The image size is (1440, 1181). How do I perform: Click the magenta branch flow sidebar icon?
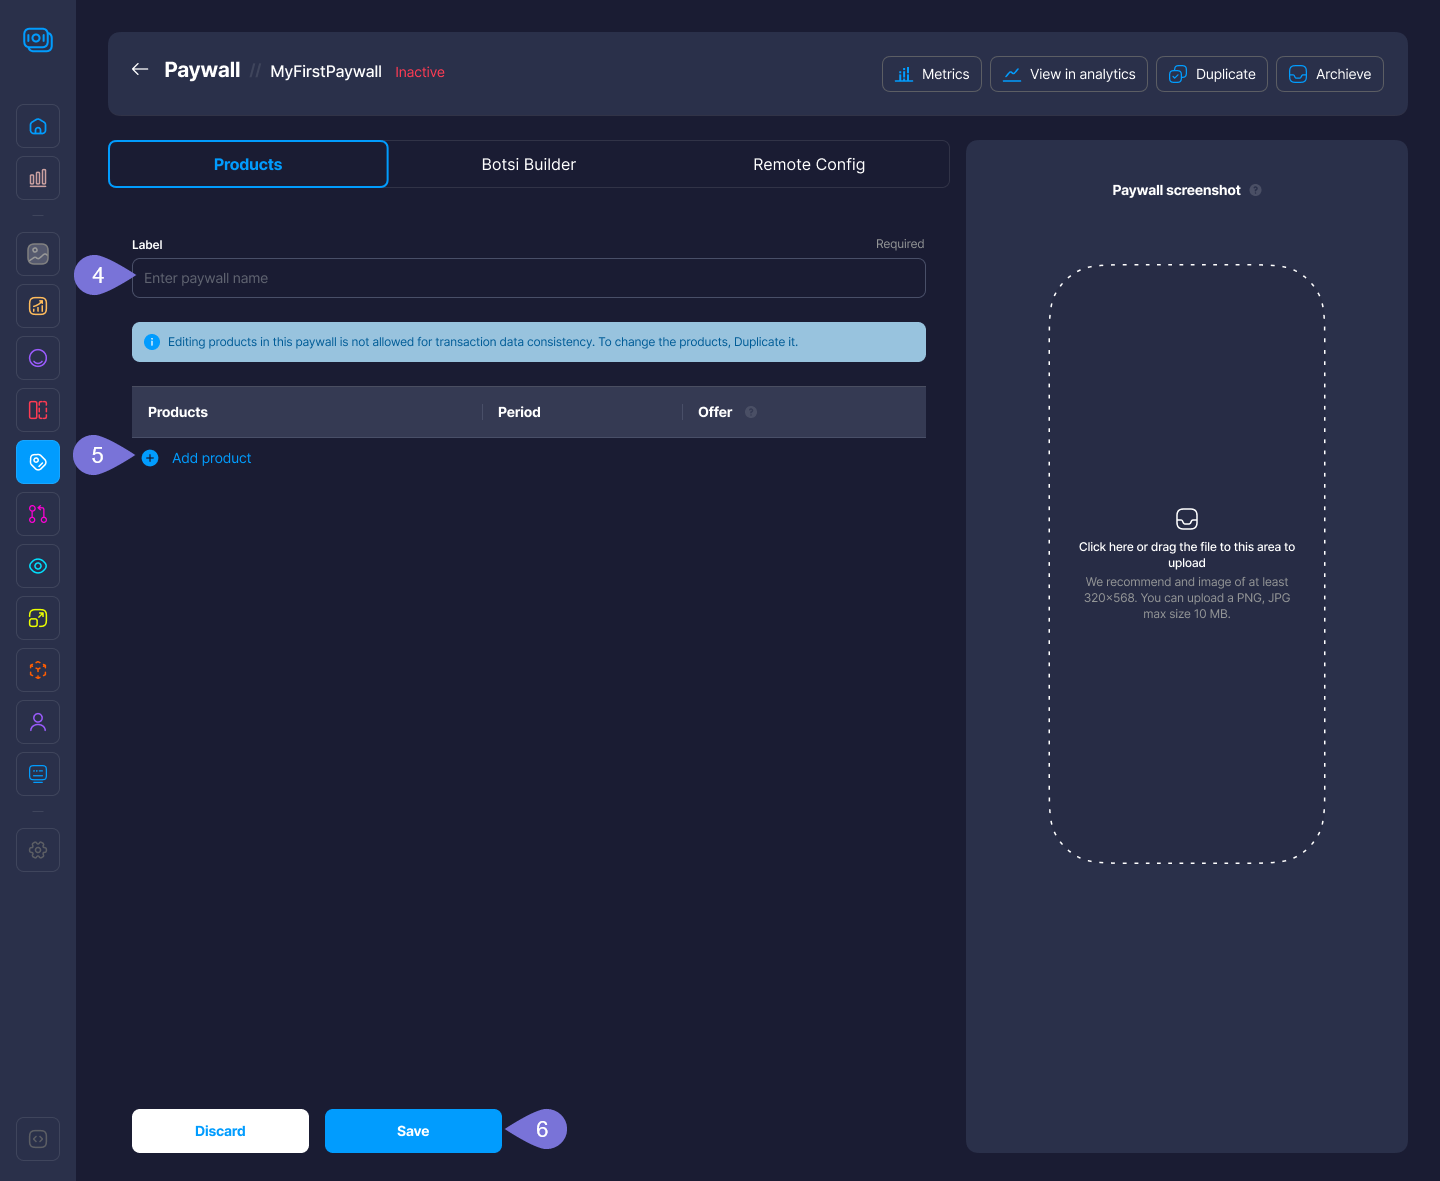[x=38, y=514]
